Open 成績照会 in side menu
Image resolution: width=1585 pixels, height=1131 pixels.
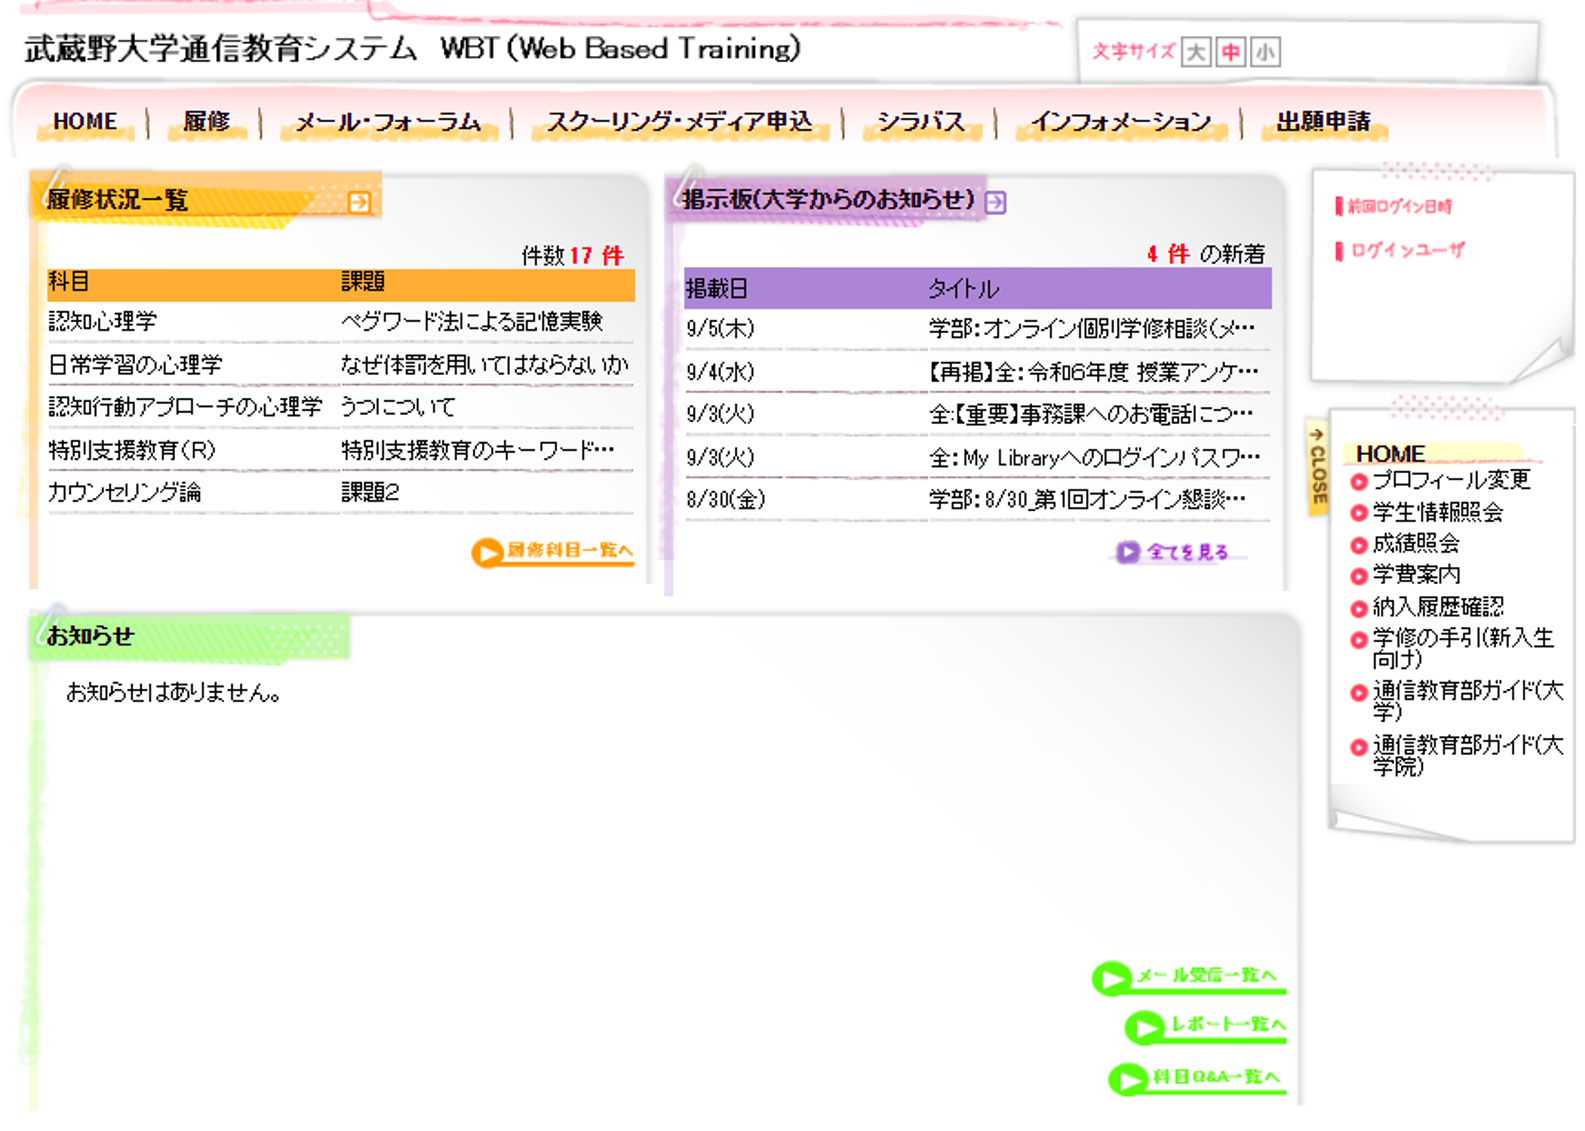click(1415, 544)
